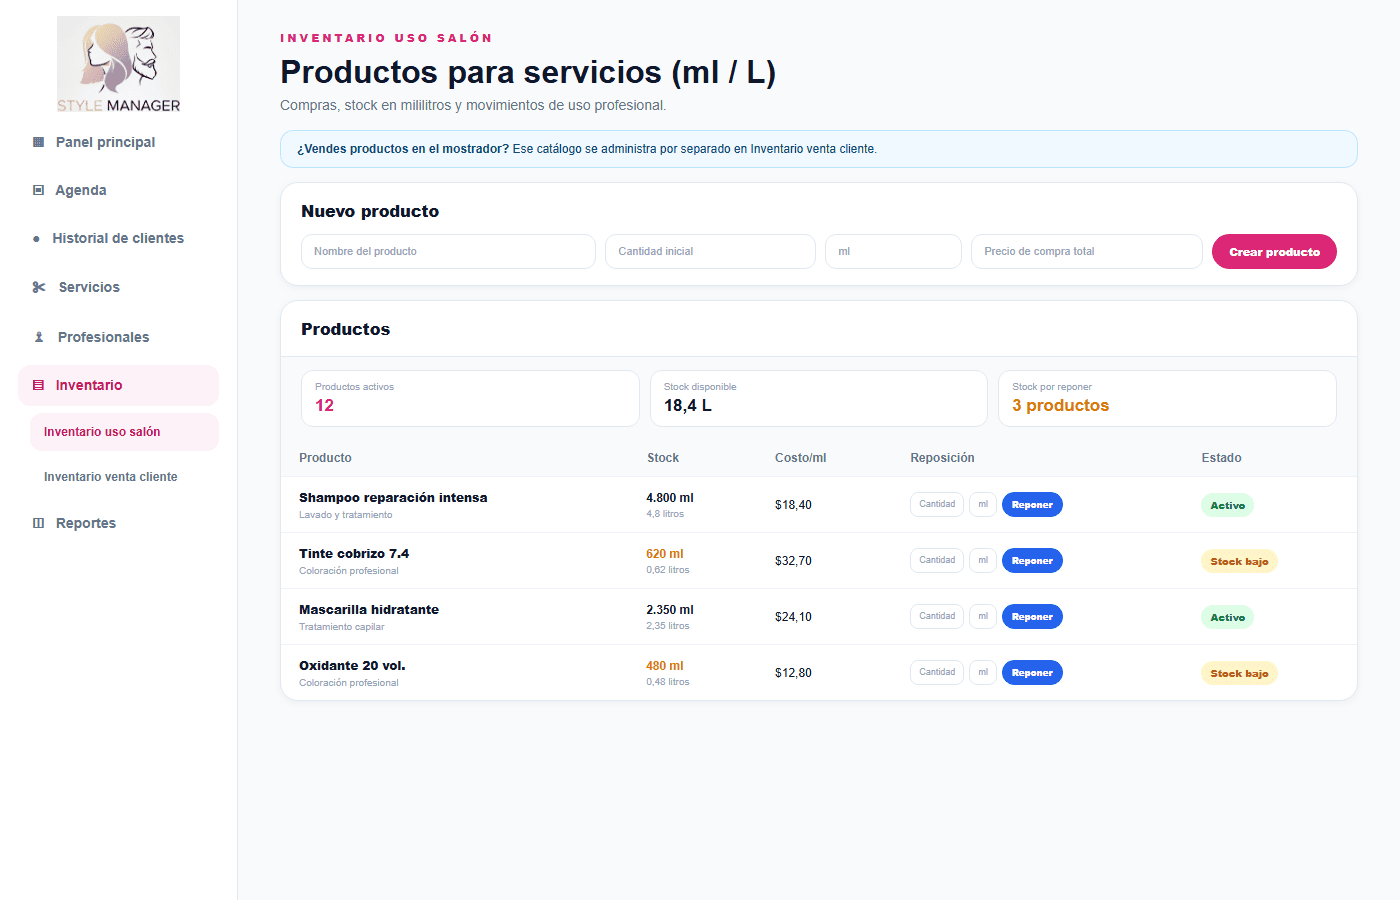Screen dimensions: 1400x900
Task: Click Reponer for Oxidante 20 vol.
Action: tap(1032, 673)
